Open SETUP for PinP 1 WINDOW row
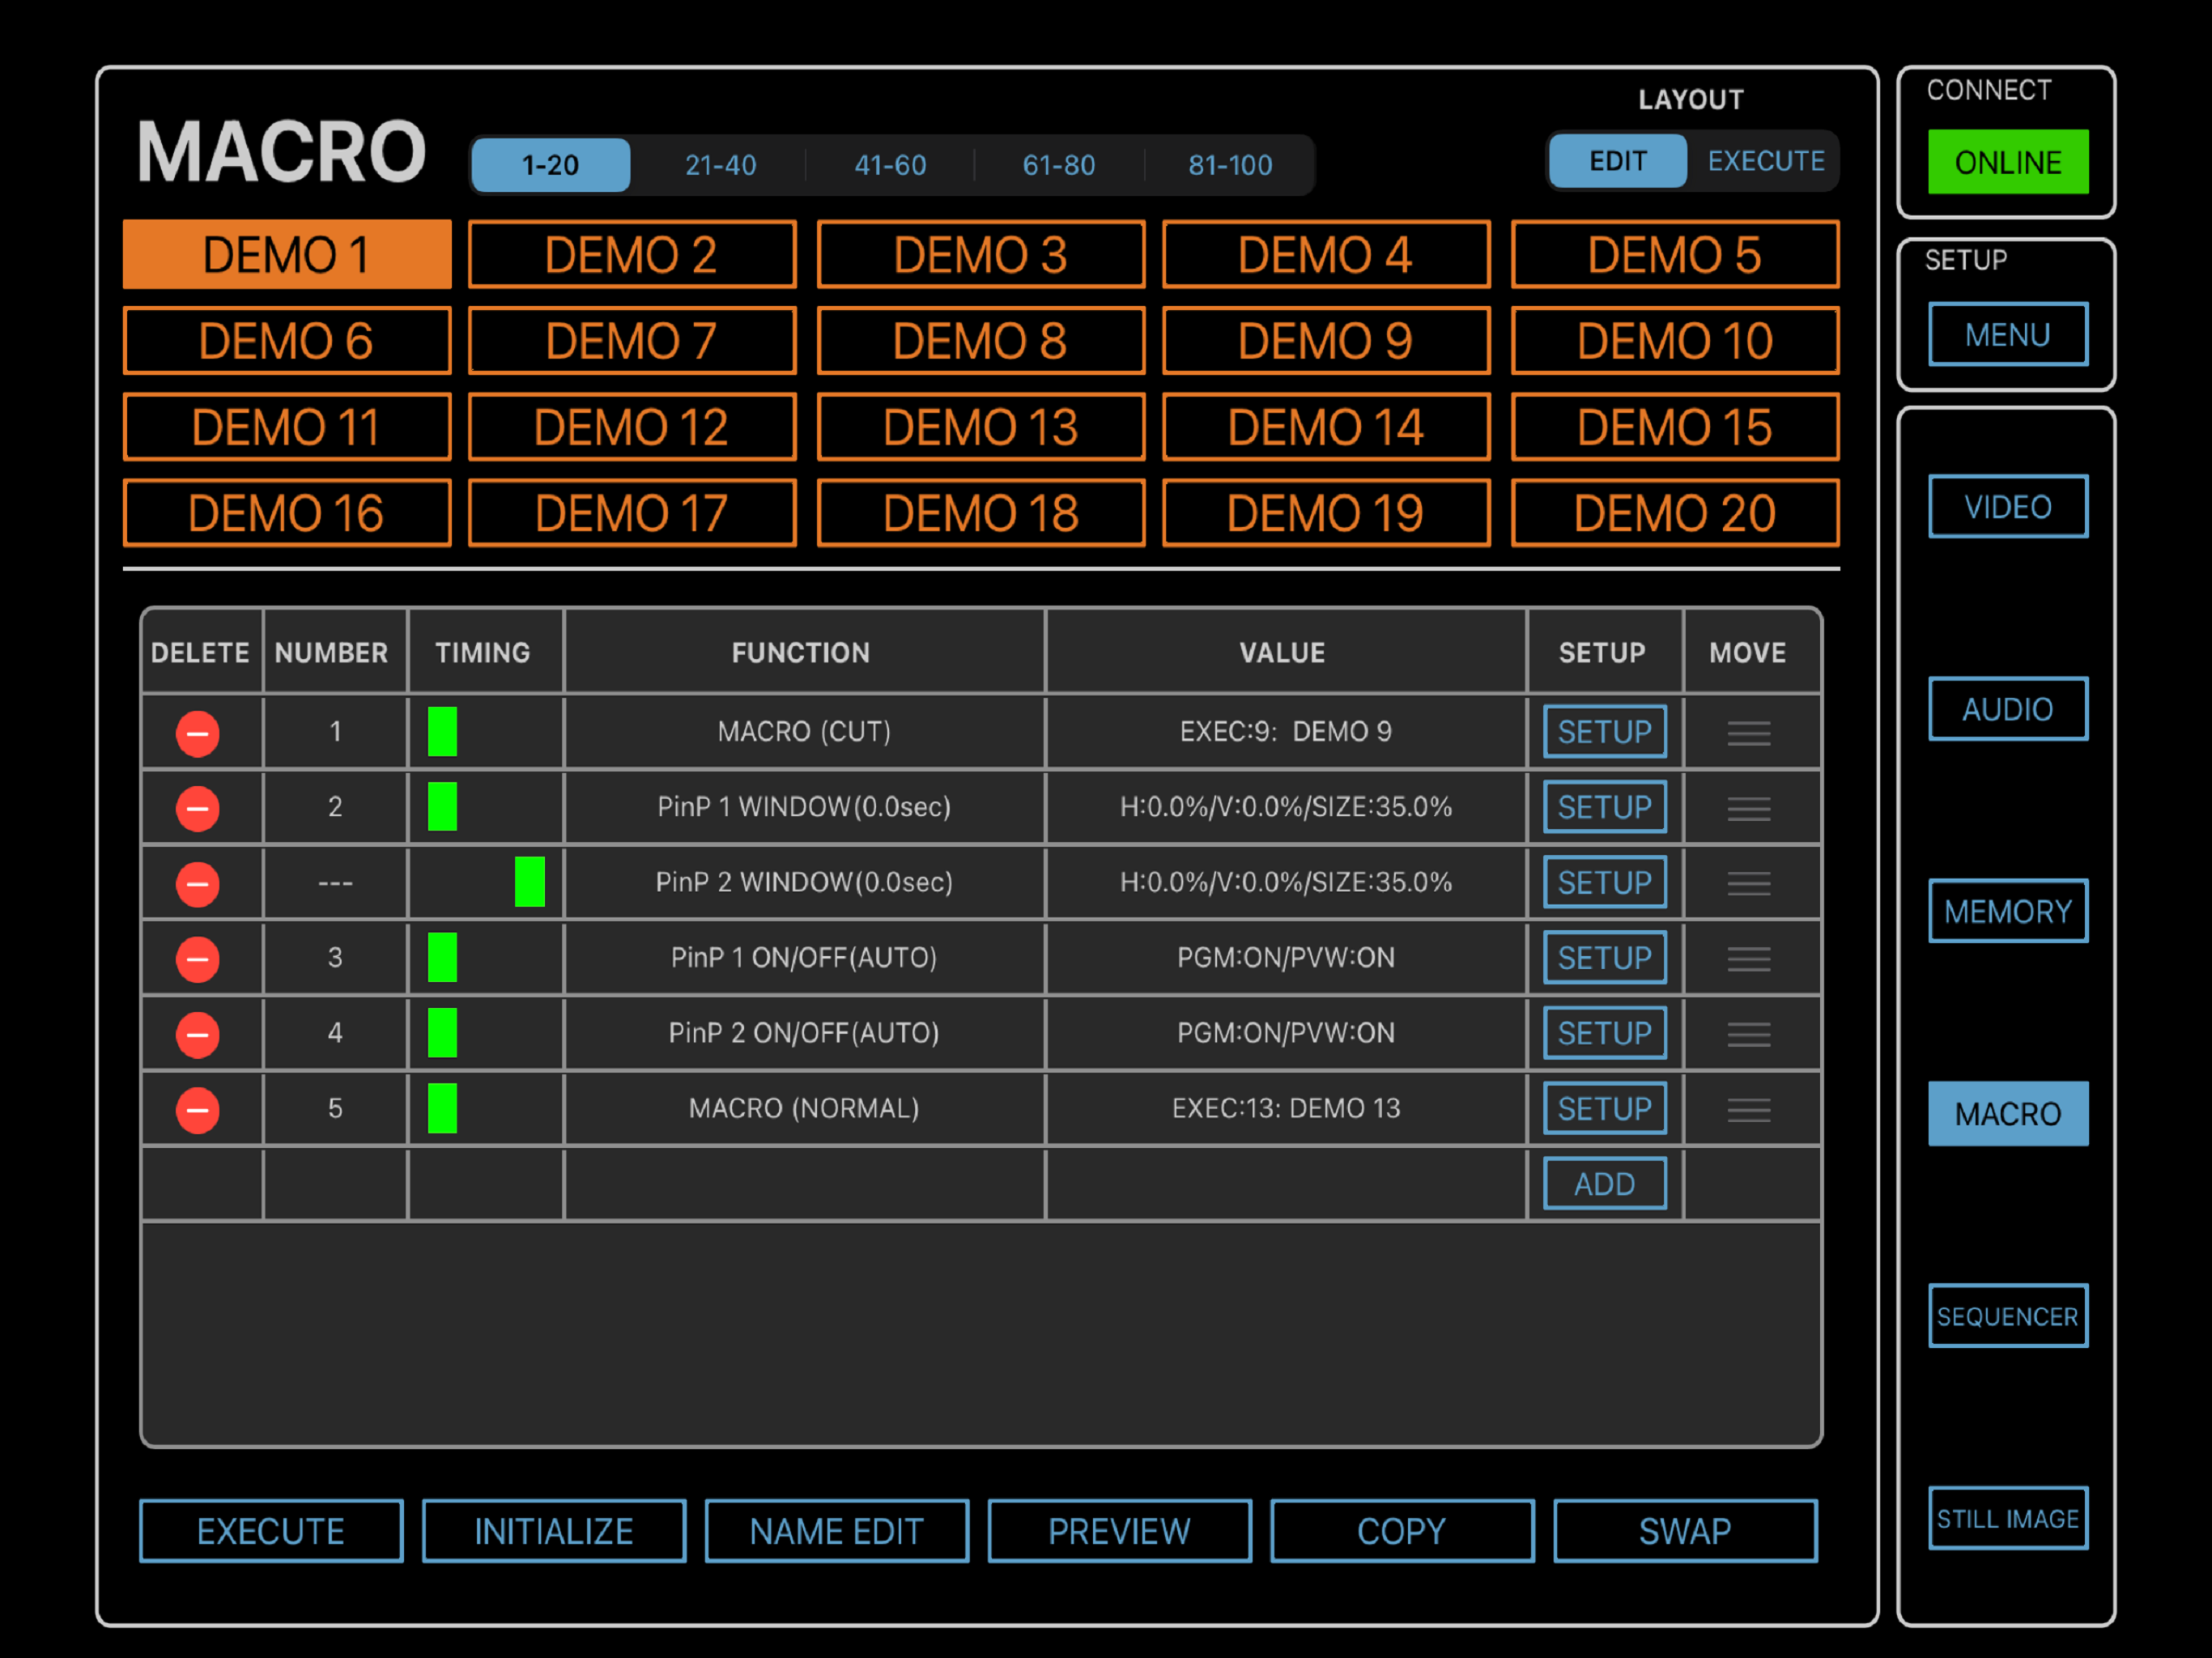The width and height of the screenshot is (2212, 1658). [1604, 807]
